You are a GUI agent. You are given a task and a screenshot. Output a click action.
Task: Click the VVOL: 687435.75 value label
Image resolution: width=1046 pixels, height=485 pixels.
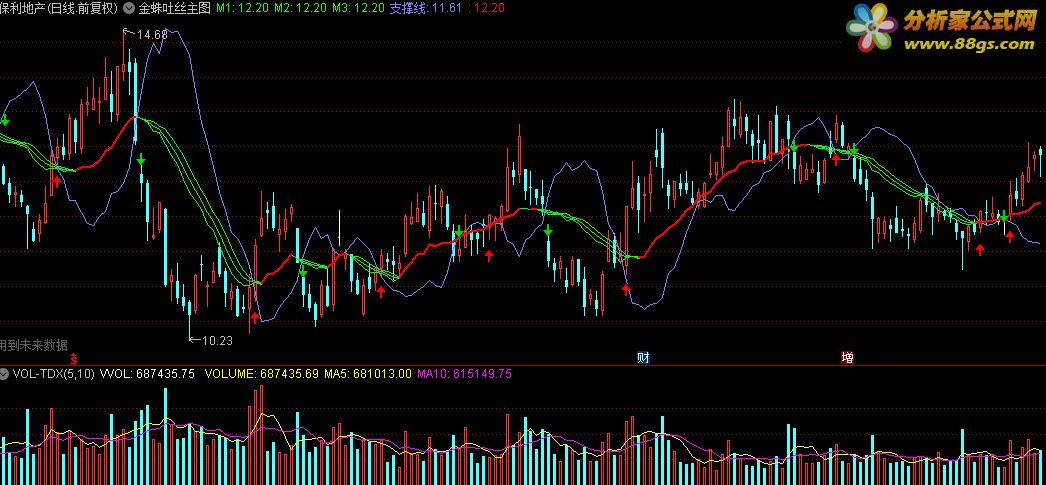pyautogui.click(x=147, y=374)
